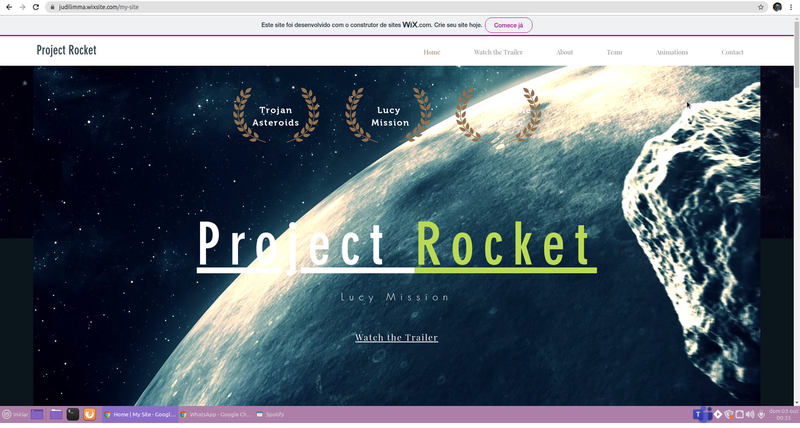
Task: Open the Team menu item
Action: tap(614, 52)
